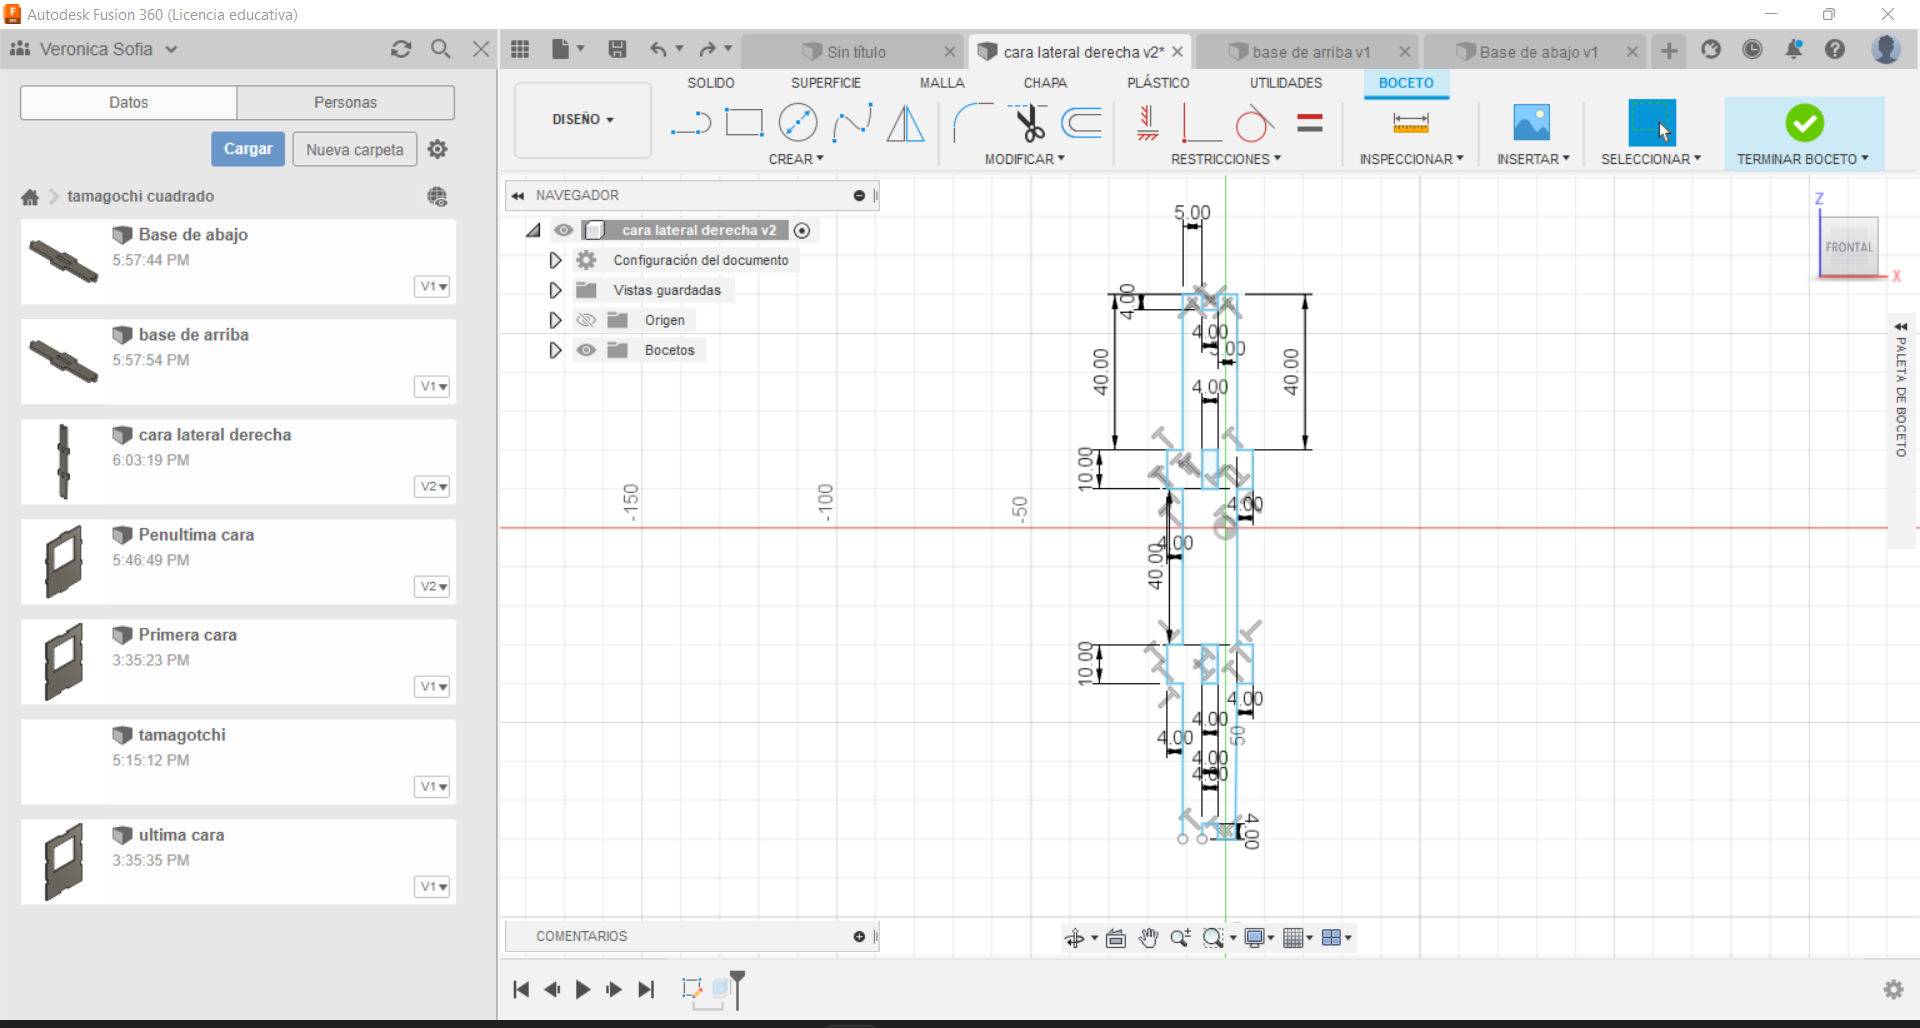Show the hidden Origen folder
The width and height of the screenshot is (1920, 1028).
coord(586,320)
